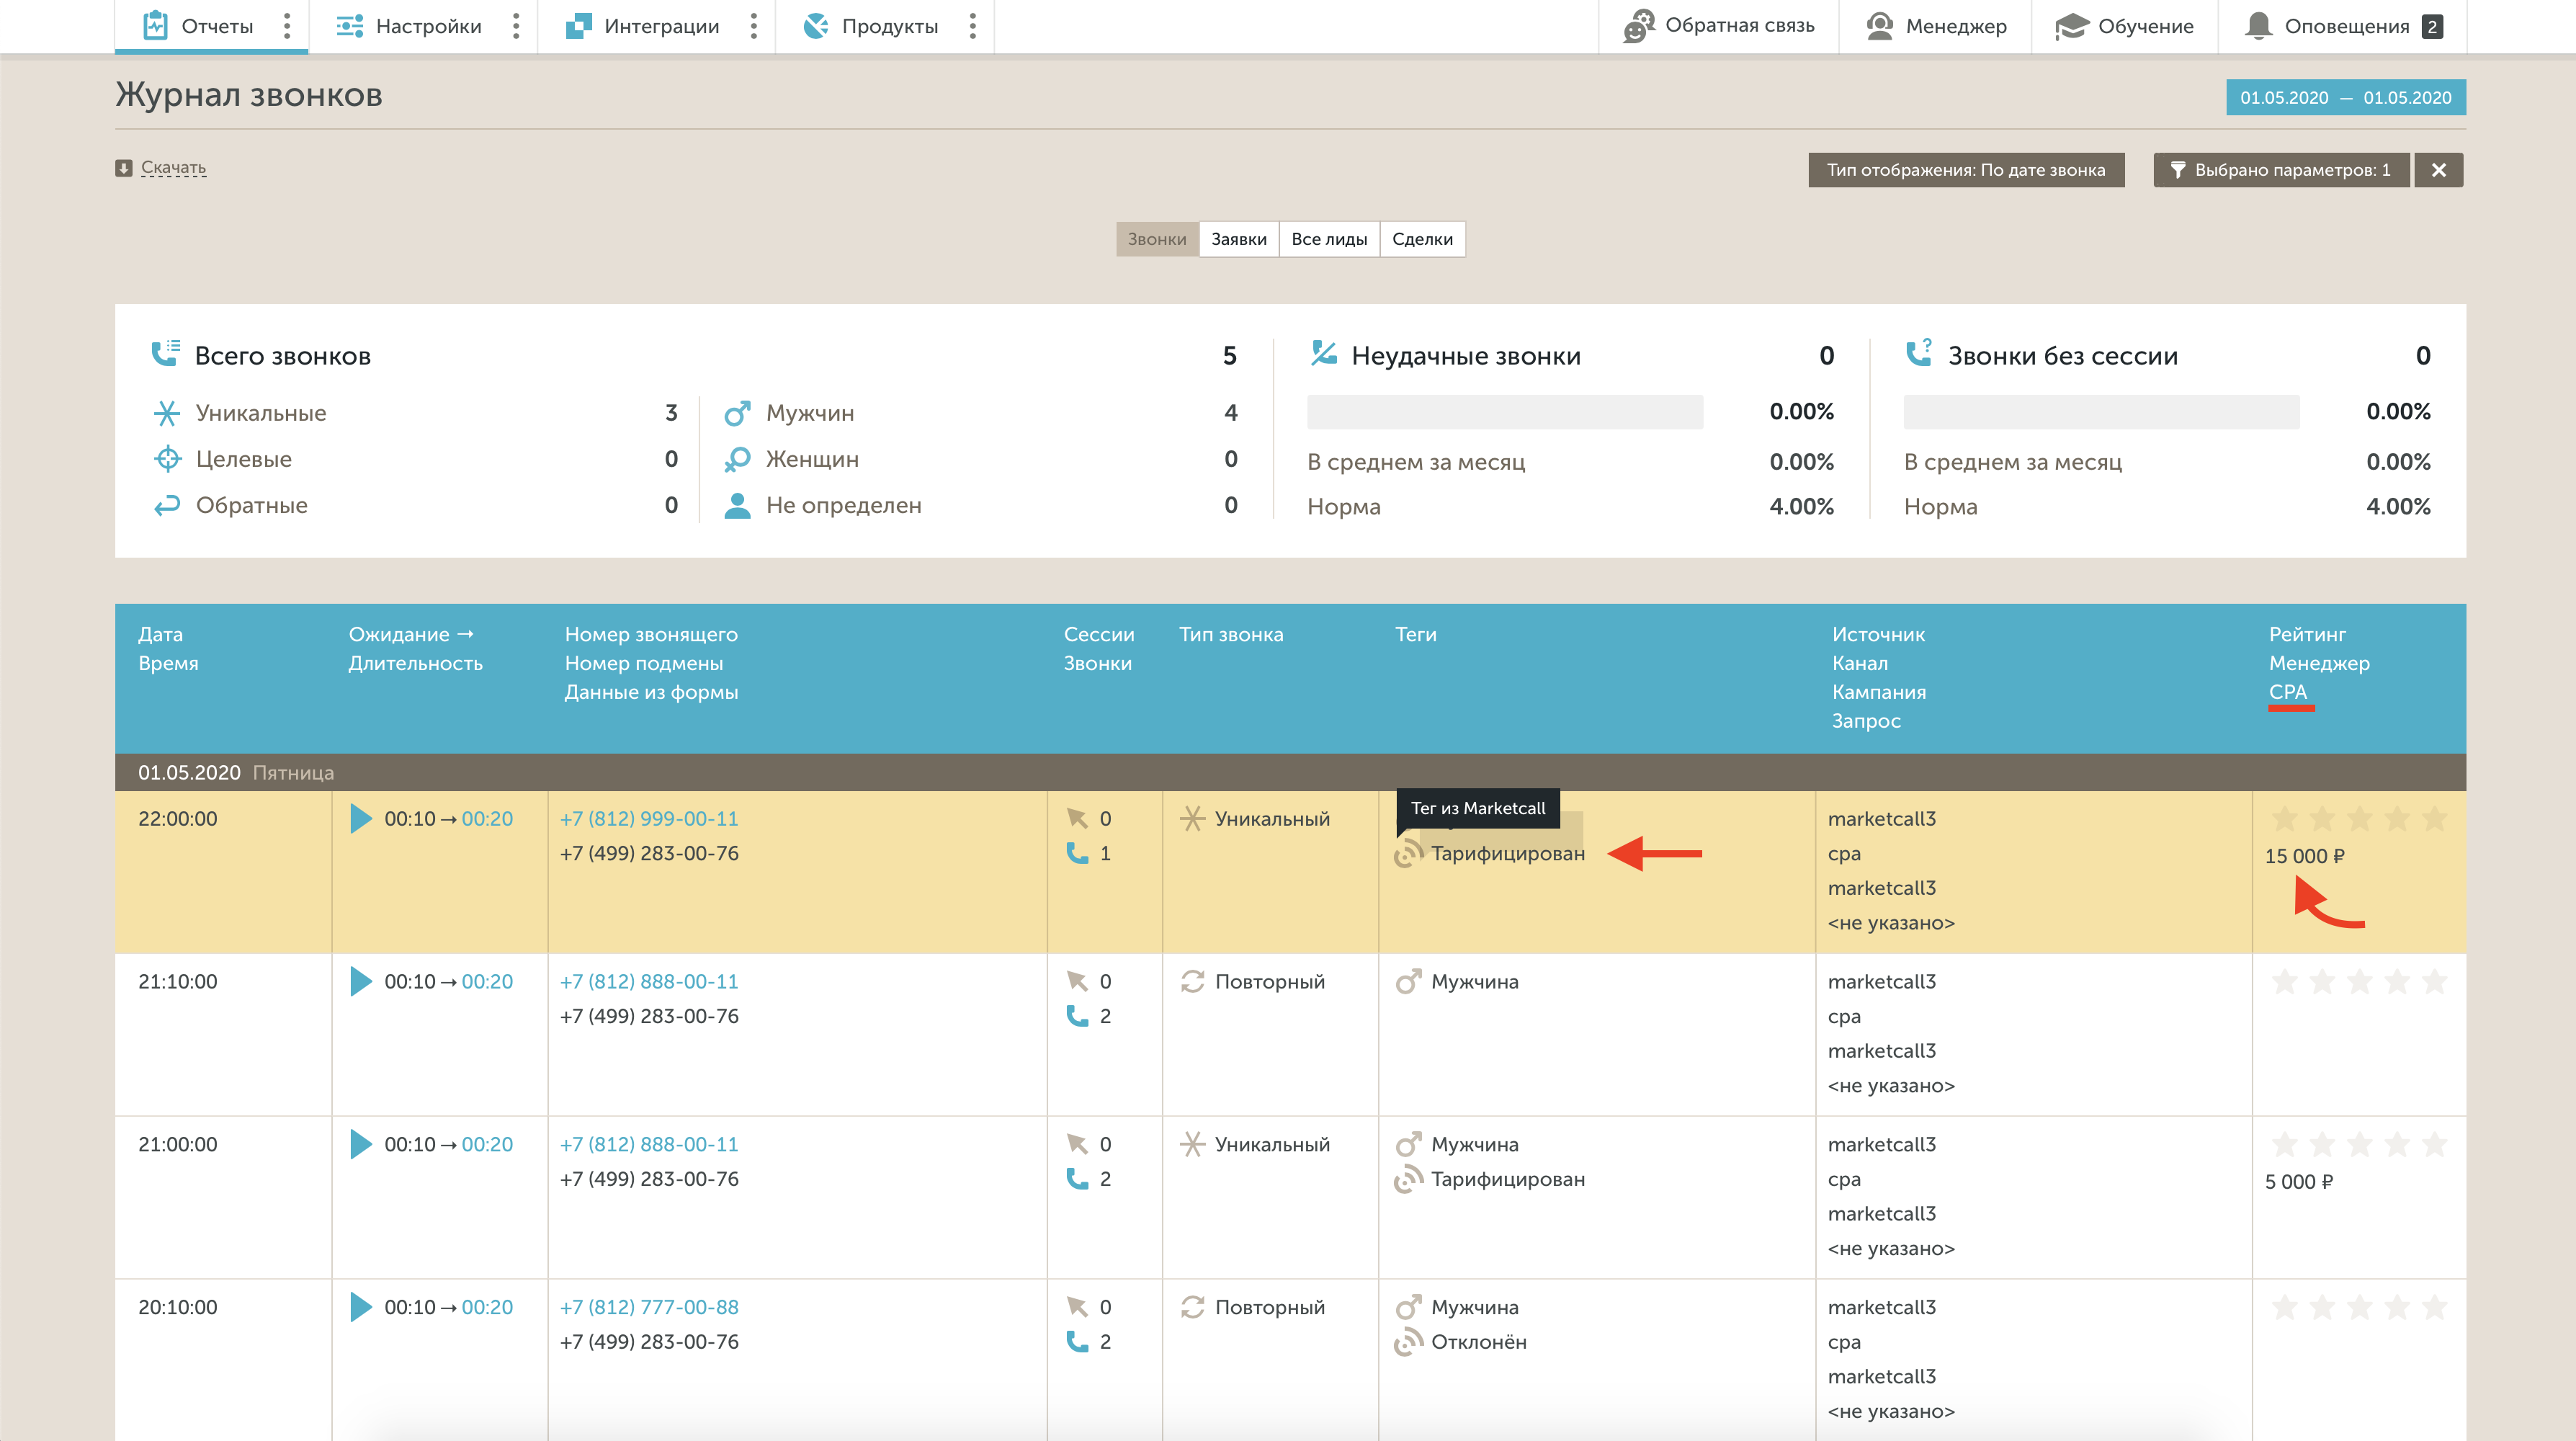Viewport: 2576px width, 1441px height.
Task: Play the 22:00:00 call recording
Action: 360,818
